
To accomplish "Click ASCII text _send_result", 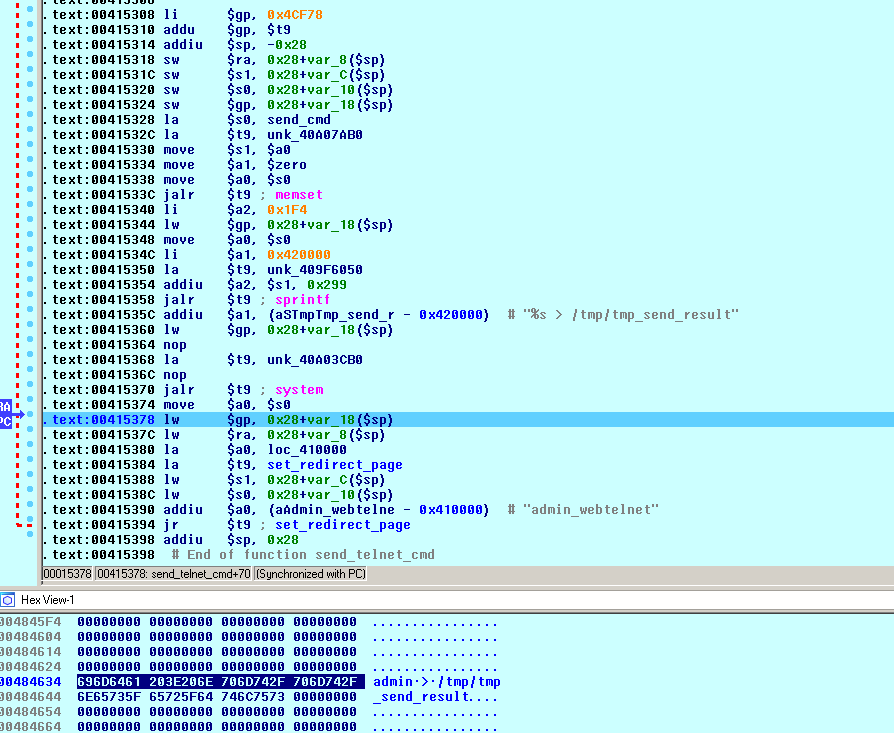I will pos(421,697).
